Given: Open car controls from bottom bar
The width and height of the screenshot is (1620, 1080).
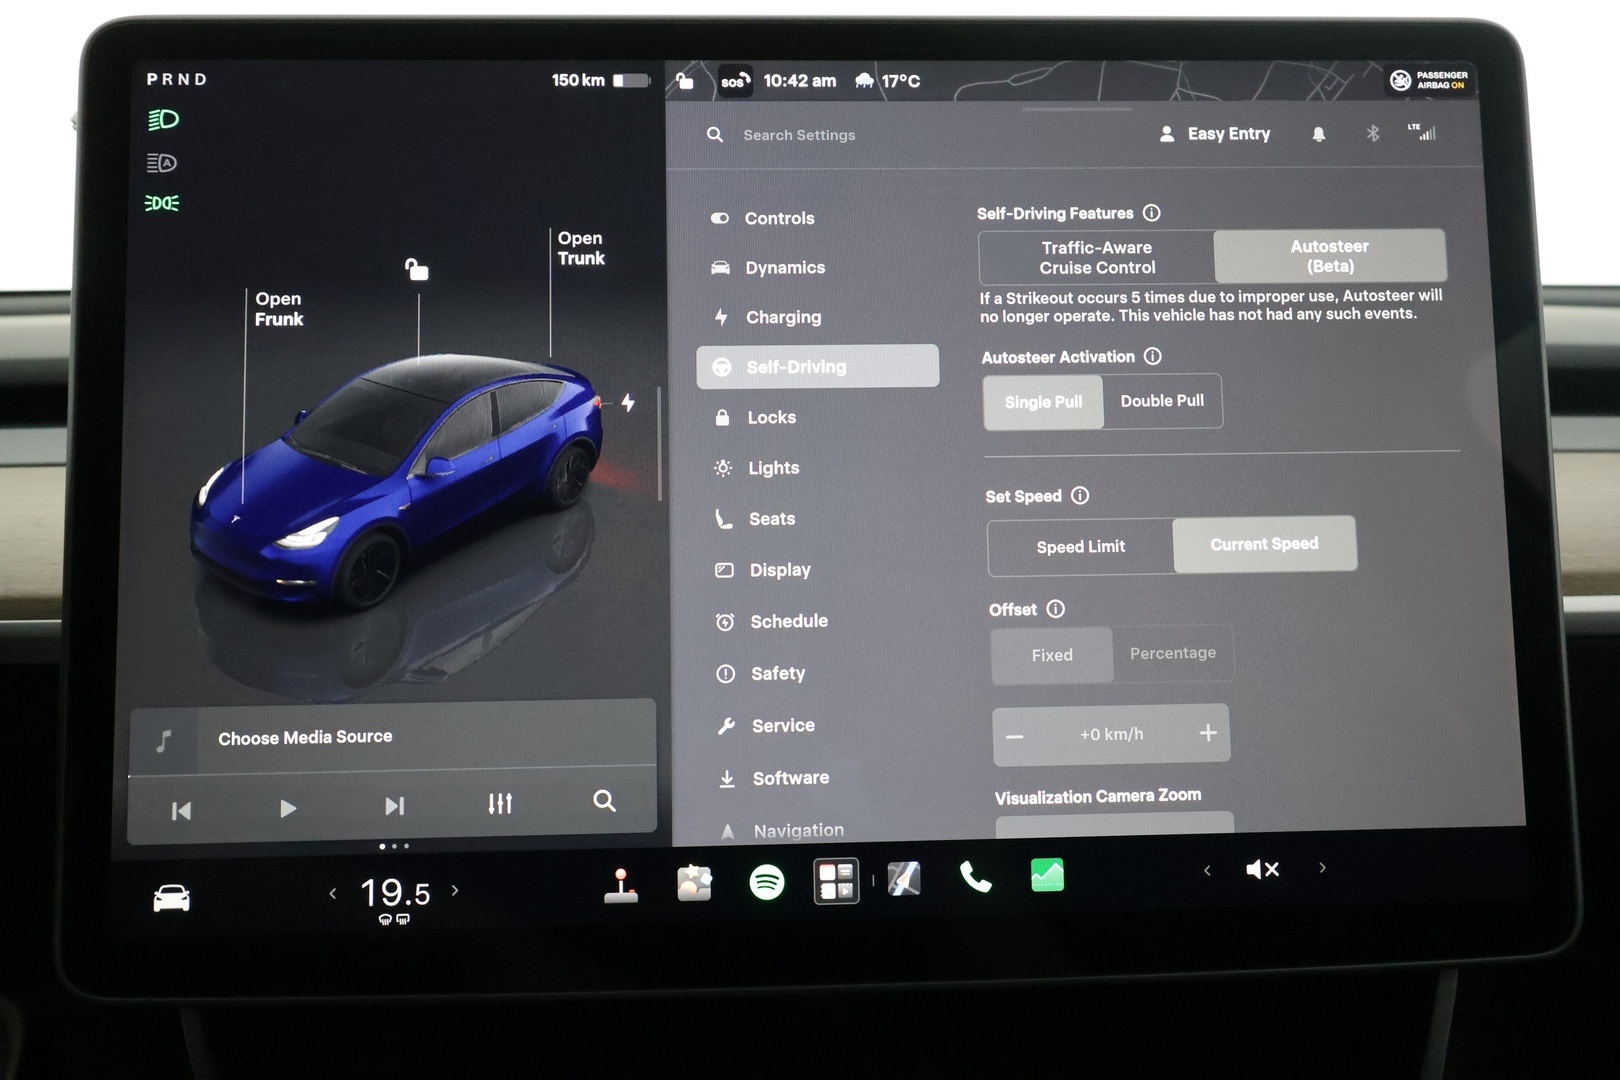Looking at the screenshot, I should pyautogui.click(x=171, y=898).
